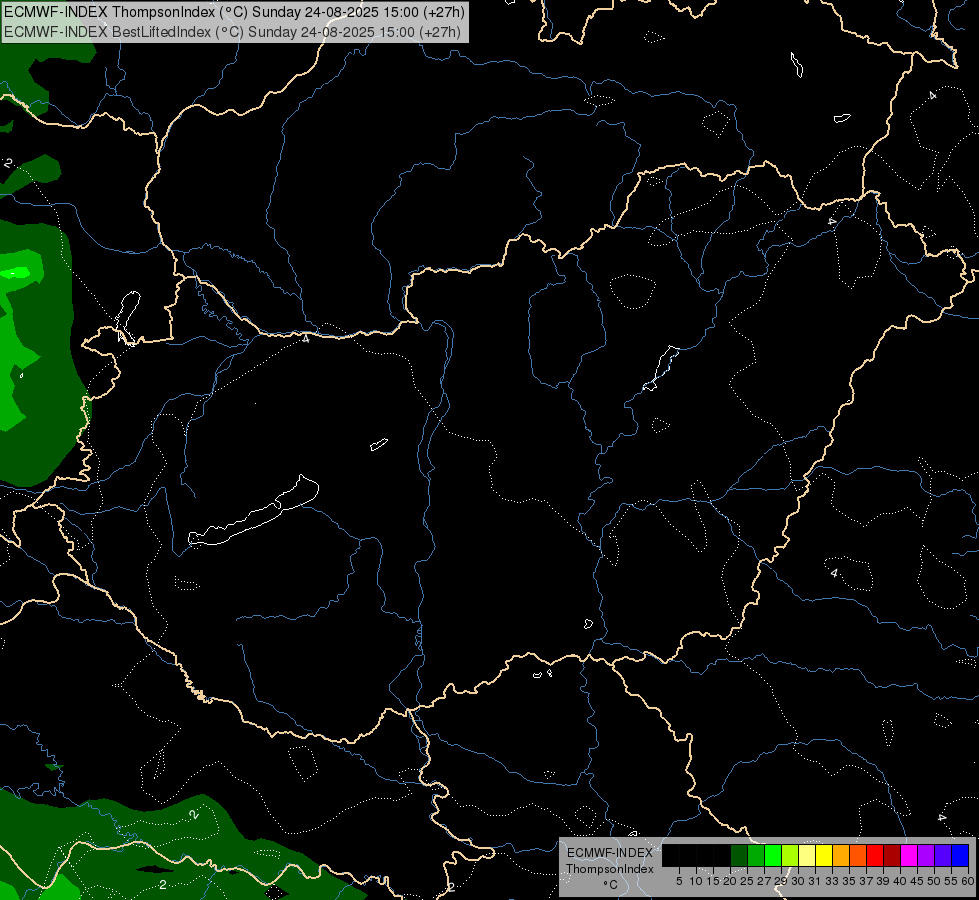Click legend scale value '35'
The image size is (979, 900).
(x=849, y=881)
